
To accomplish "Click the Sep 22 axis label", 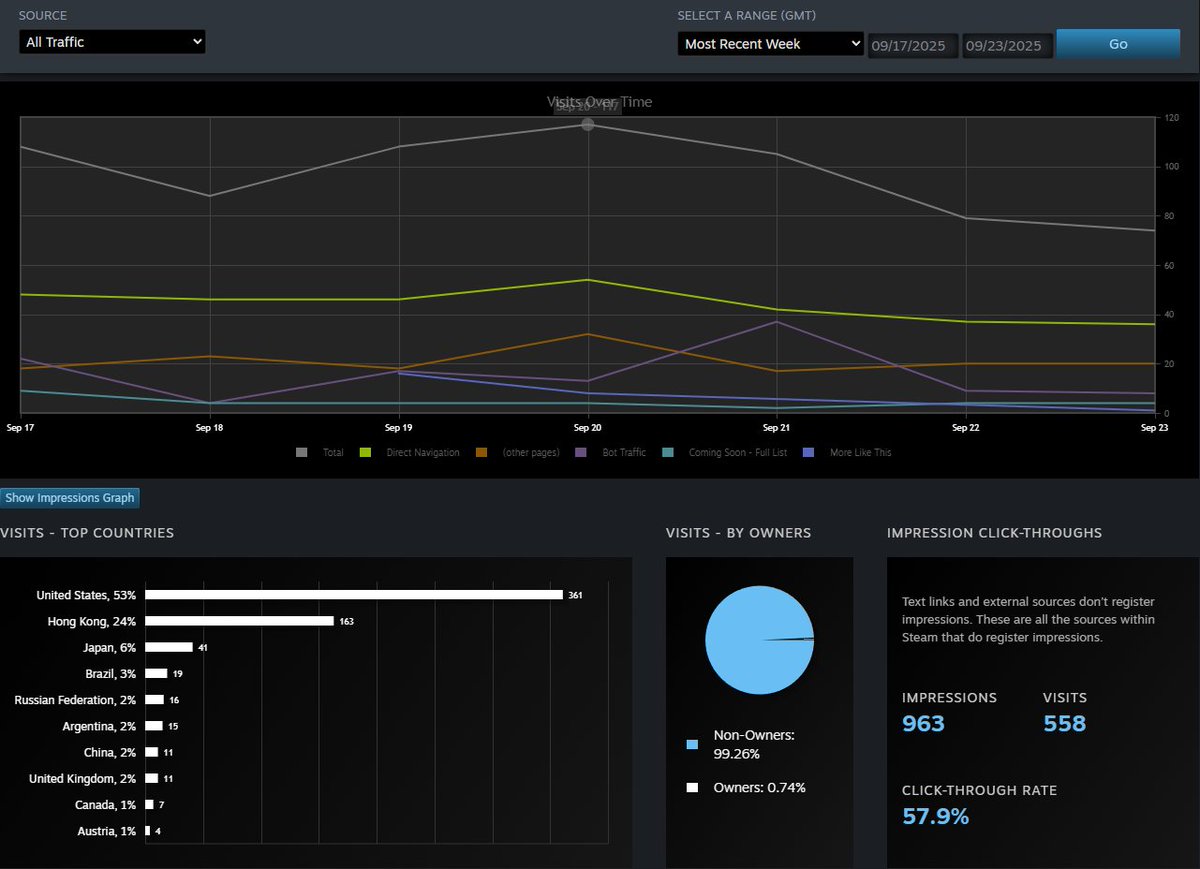I will pyautogui.click(x=966, y=427).
